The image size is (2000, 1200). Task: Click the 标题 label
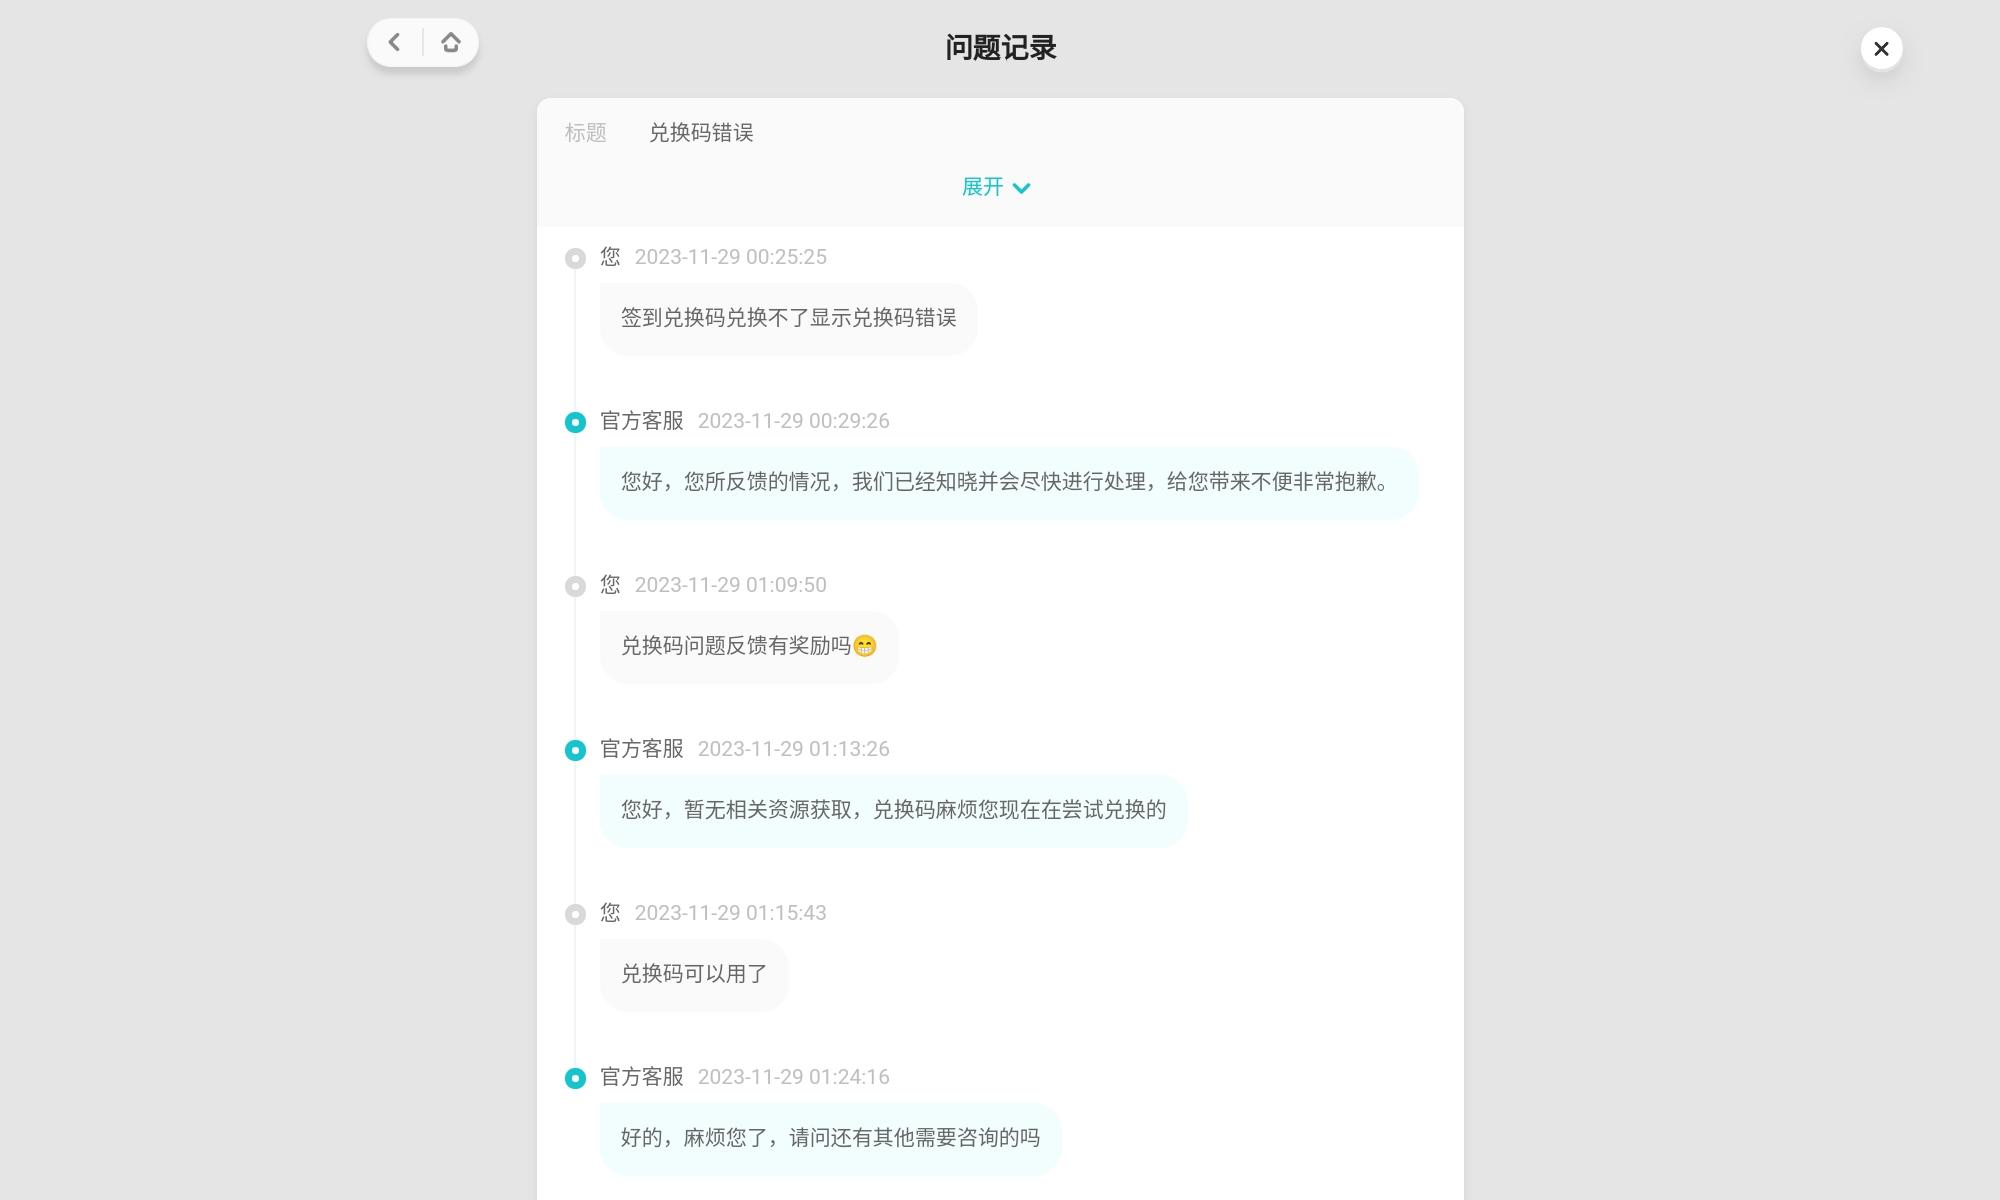(x=585, y=133)
